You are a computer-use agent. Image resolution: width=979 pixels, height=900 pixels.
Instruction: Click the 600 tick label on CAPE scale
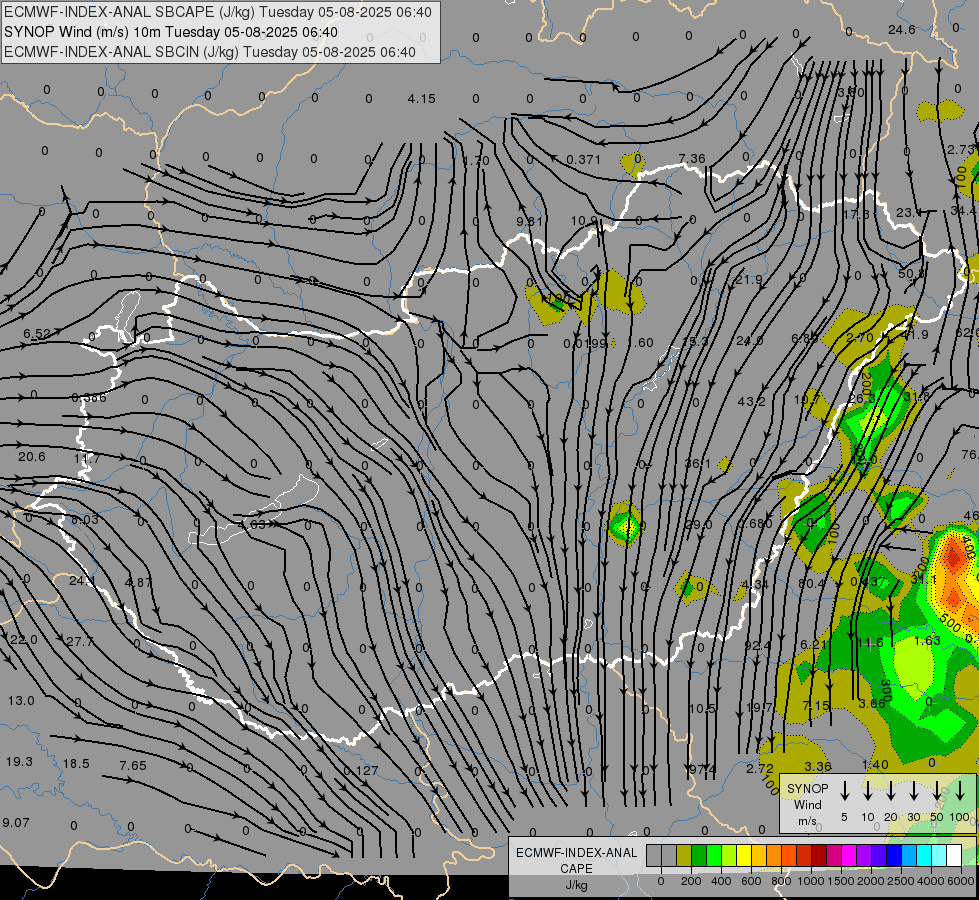point(751,881)
